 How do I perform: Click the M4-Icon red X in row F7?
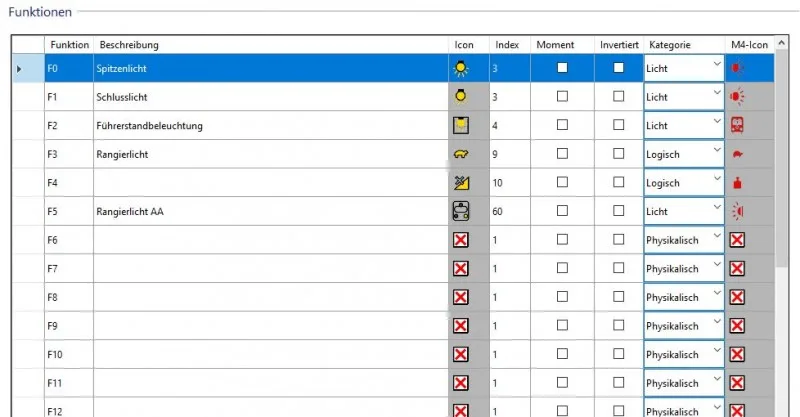point(737,268)
